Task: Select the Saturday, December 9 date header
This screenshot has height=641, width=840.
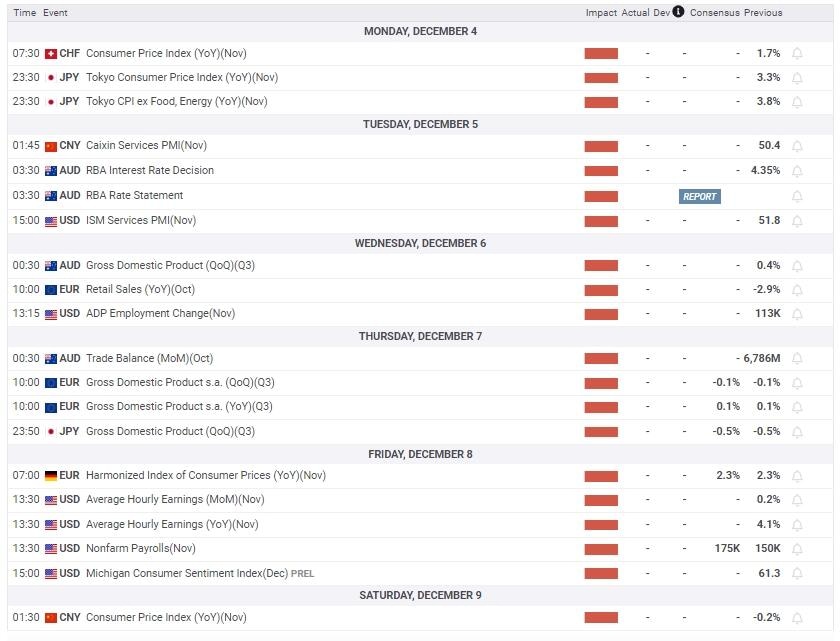Action: coord(421,595)
